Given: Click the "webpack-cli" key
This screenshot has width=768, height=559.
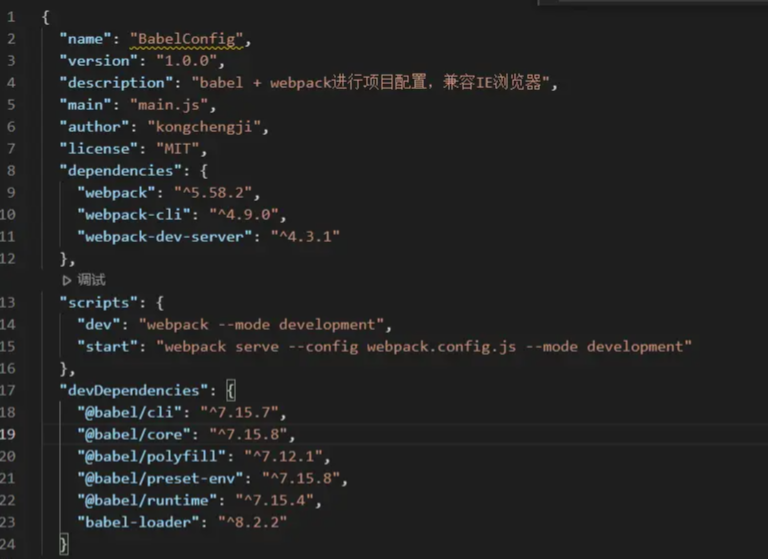Looking at the screenshot, I should (134, 215).
